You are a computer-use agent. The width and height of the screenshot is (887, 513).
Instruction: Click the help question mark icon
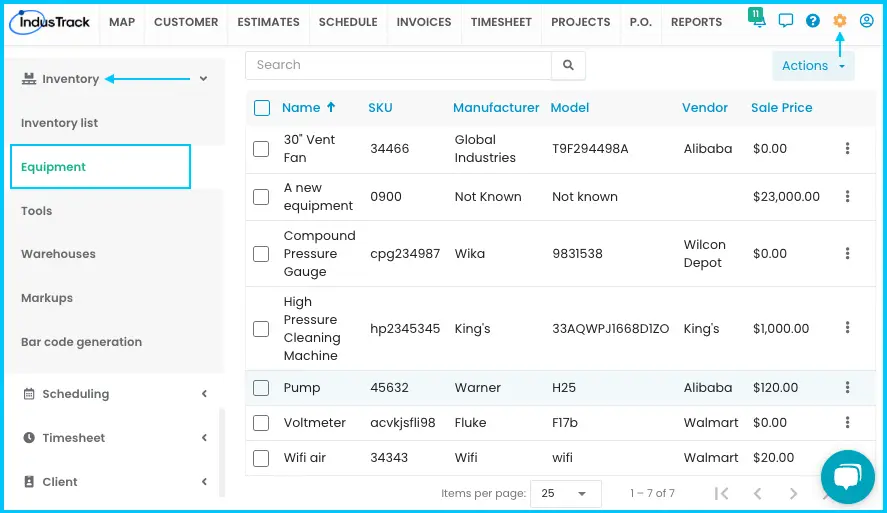pos(813,21)
